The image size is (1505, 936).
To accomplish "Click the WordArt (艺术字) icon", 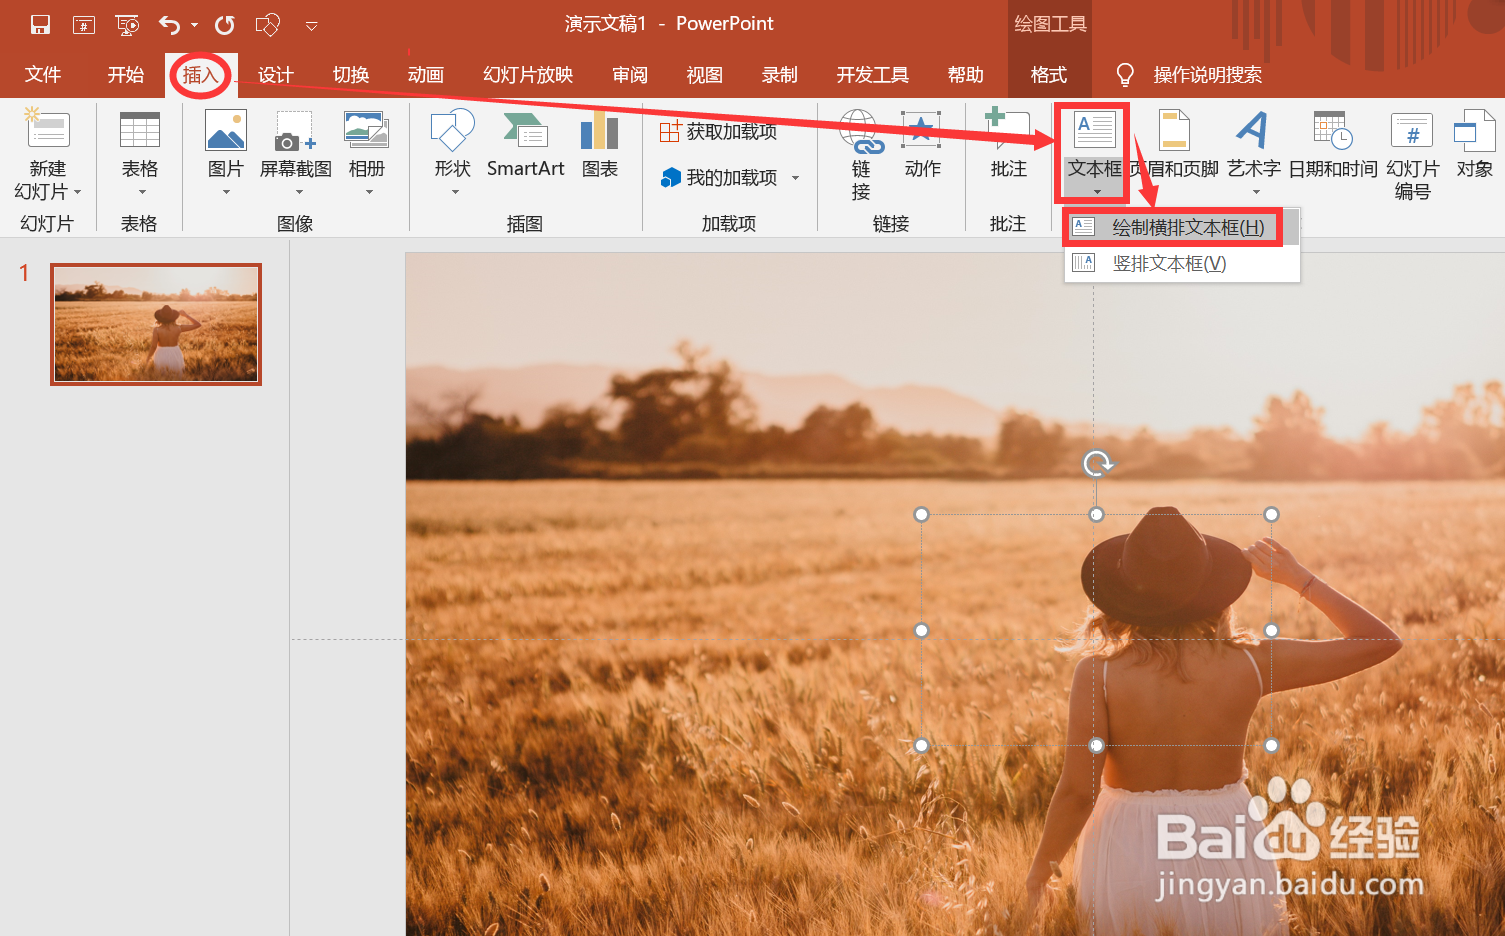I will [1253, 130].
